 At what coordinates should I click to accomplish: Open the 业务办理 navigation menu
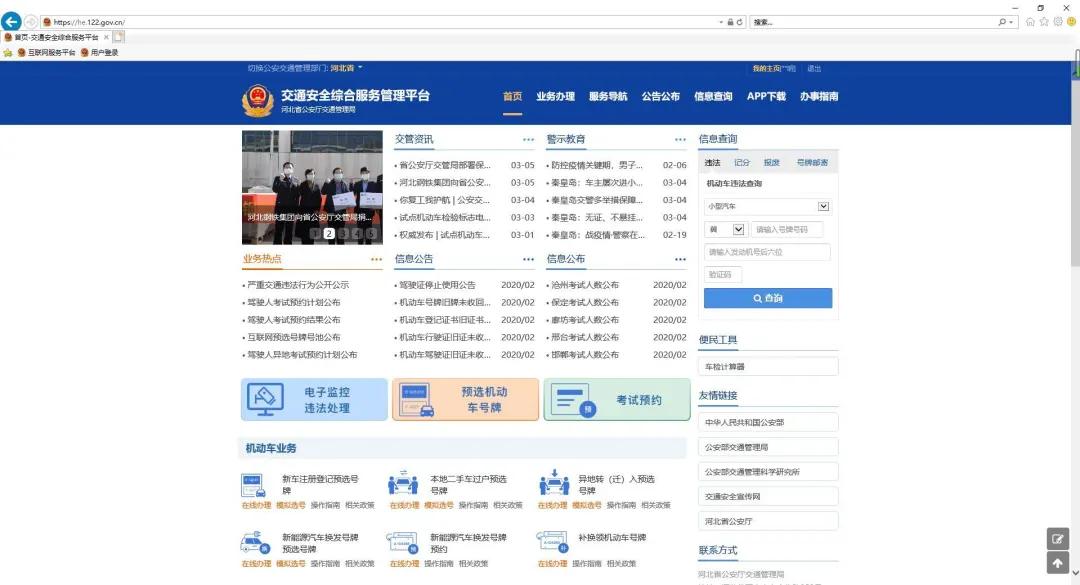pyautogui.click(x=556, y=96)
